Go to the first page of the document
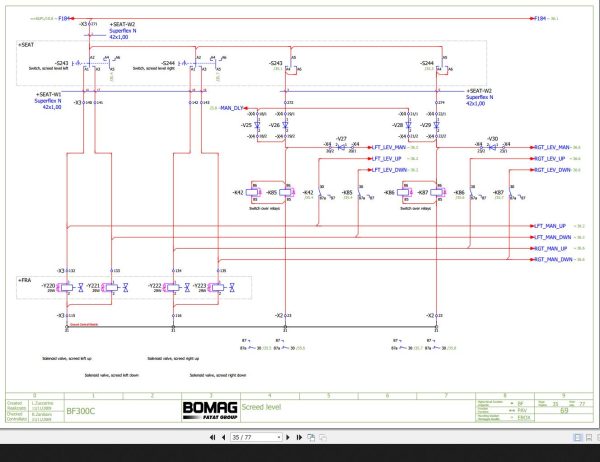Image resolution: width=600 pixels, height=462 pixels. point(212,437)
